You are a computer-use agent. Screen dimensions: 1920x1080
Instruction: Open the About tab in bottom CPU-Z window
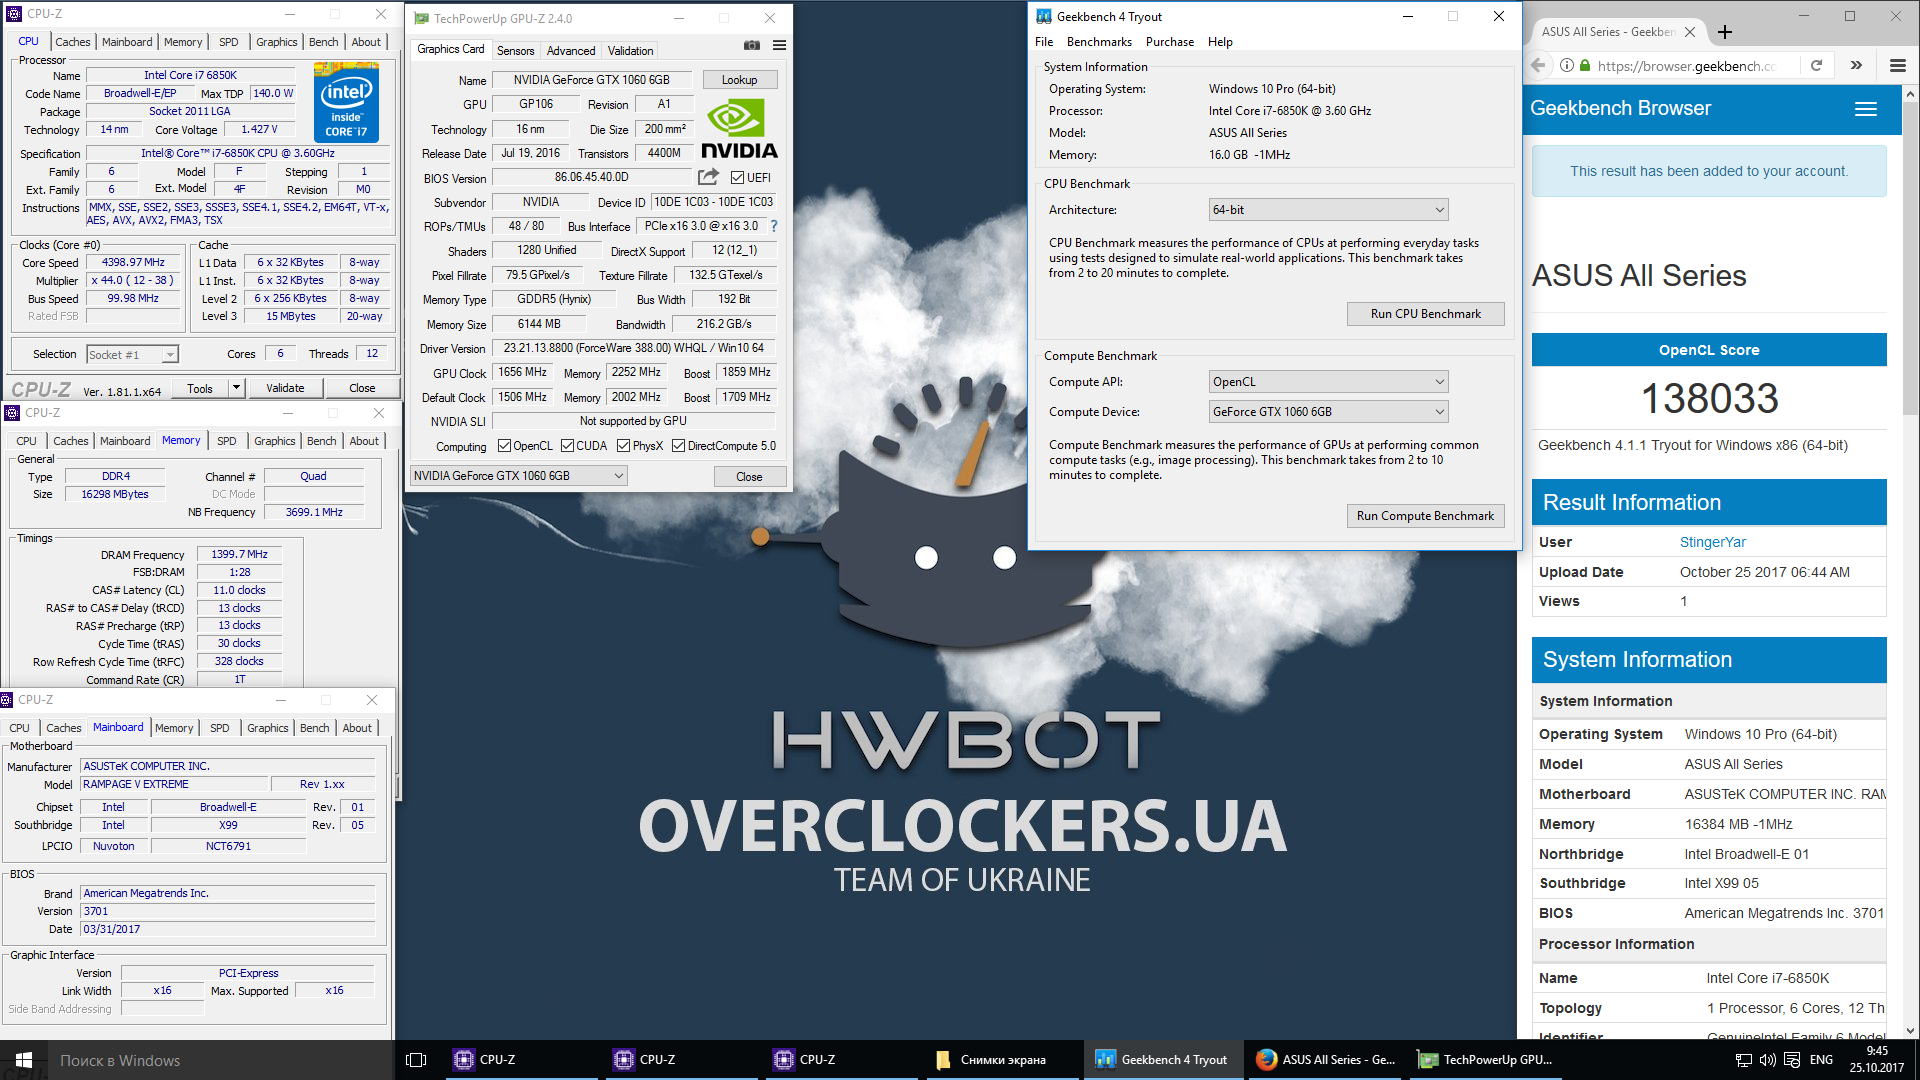357,728
